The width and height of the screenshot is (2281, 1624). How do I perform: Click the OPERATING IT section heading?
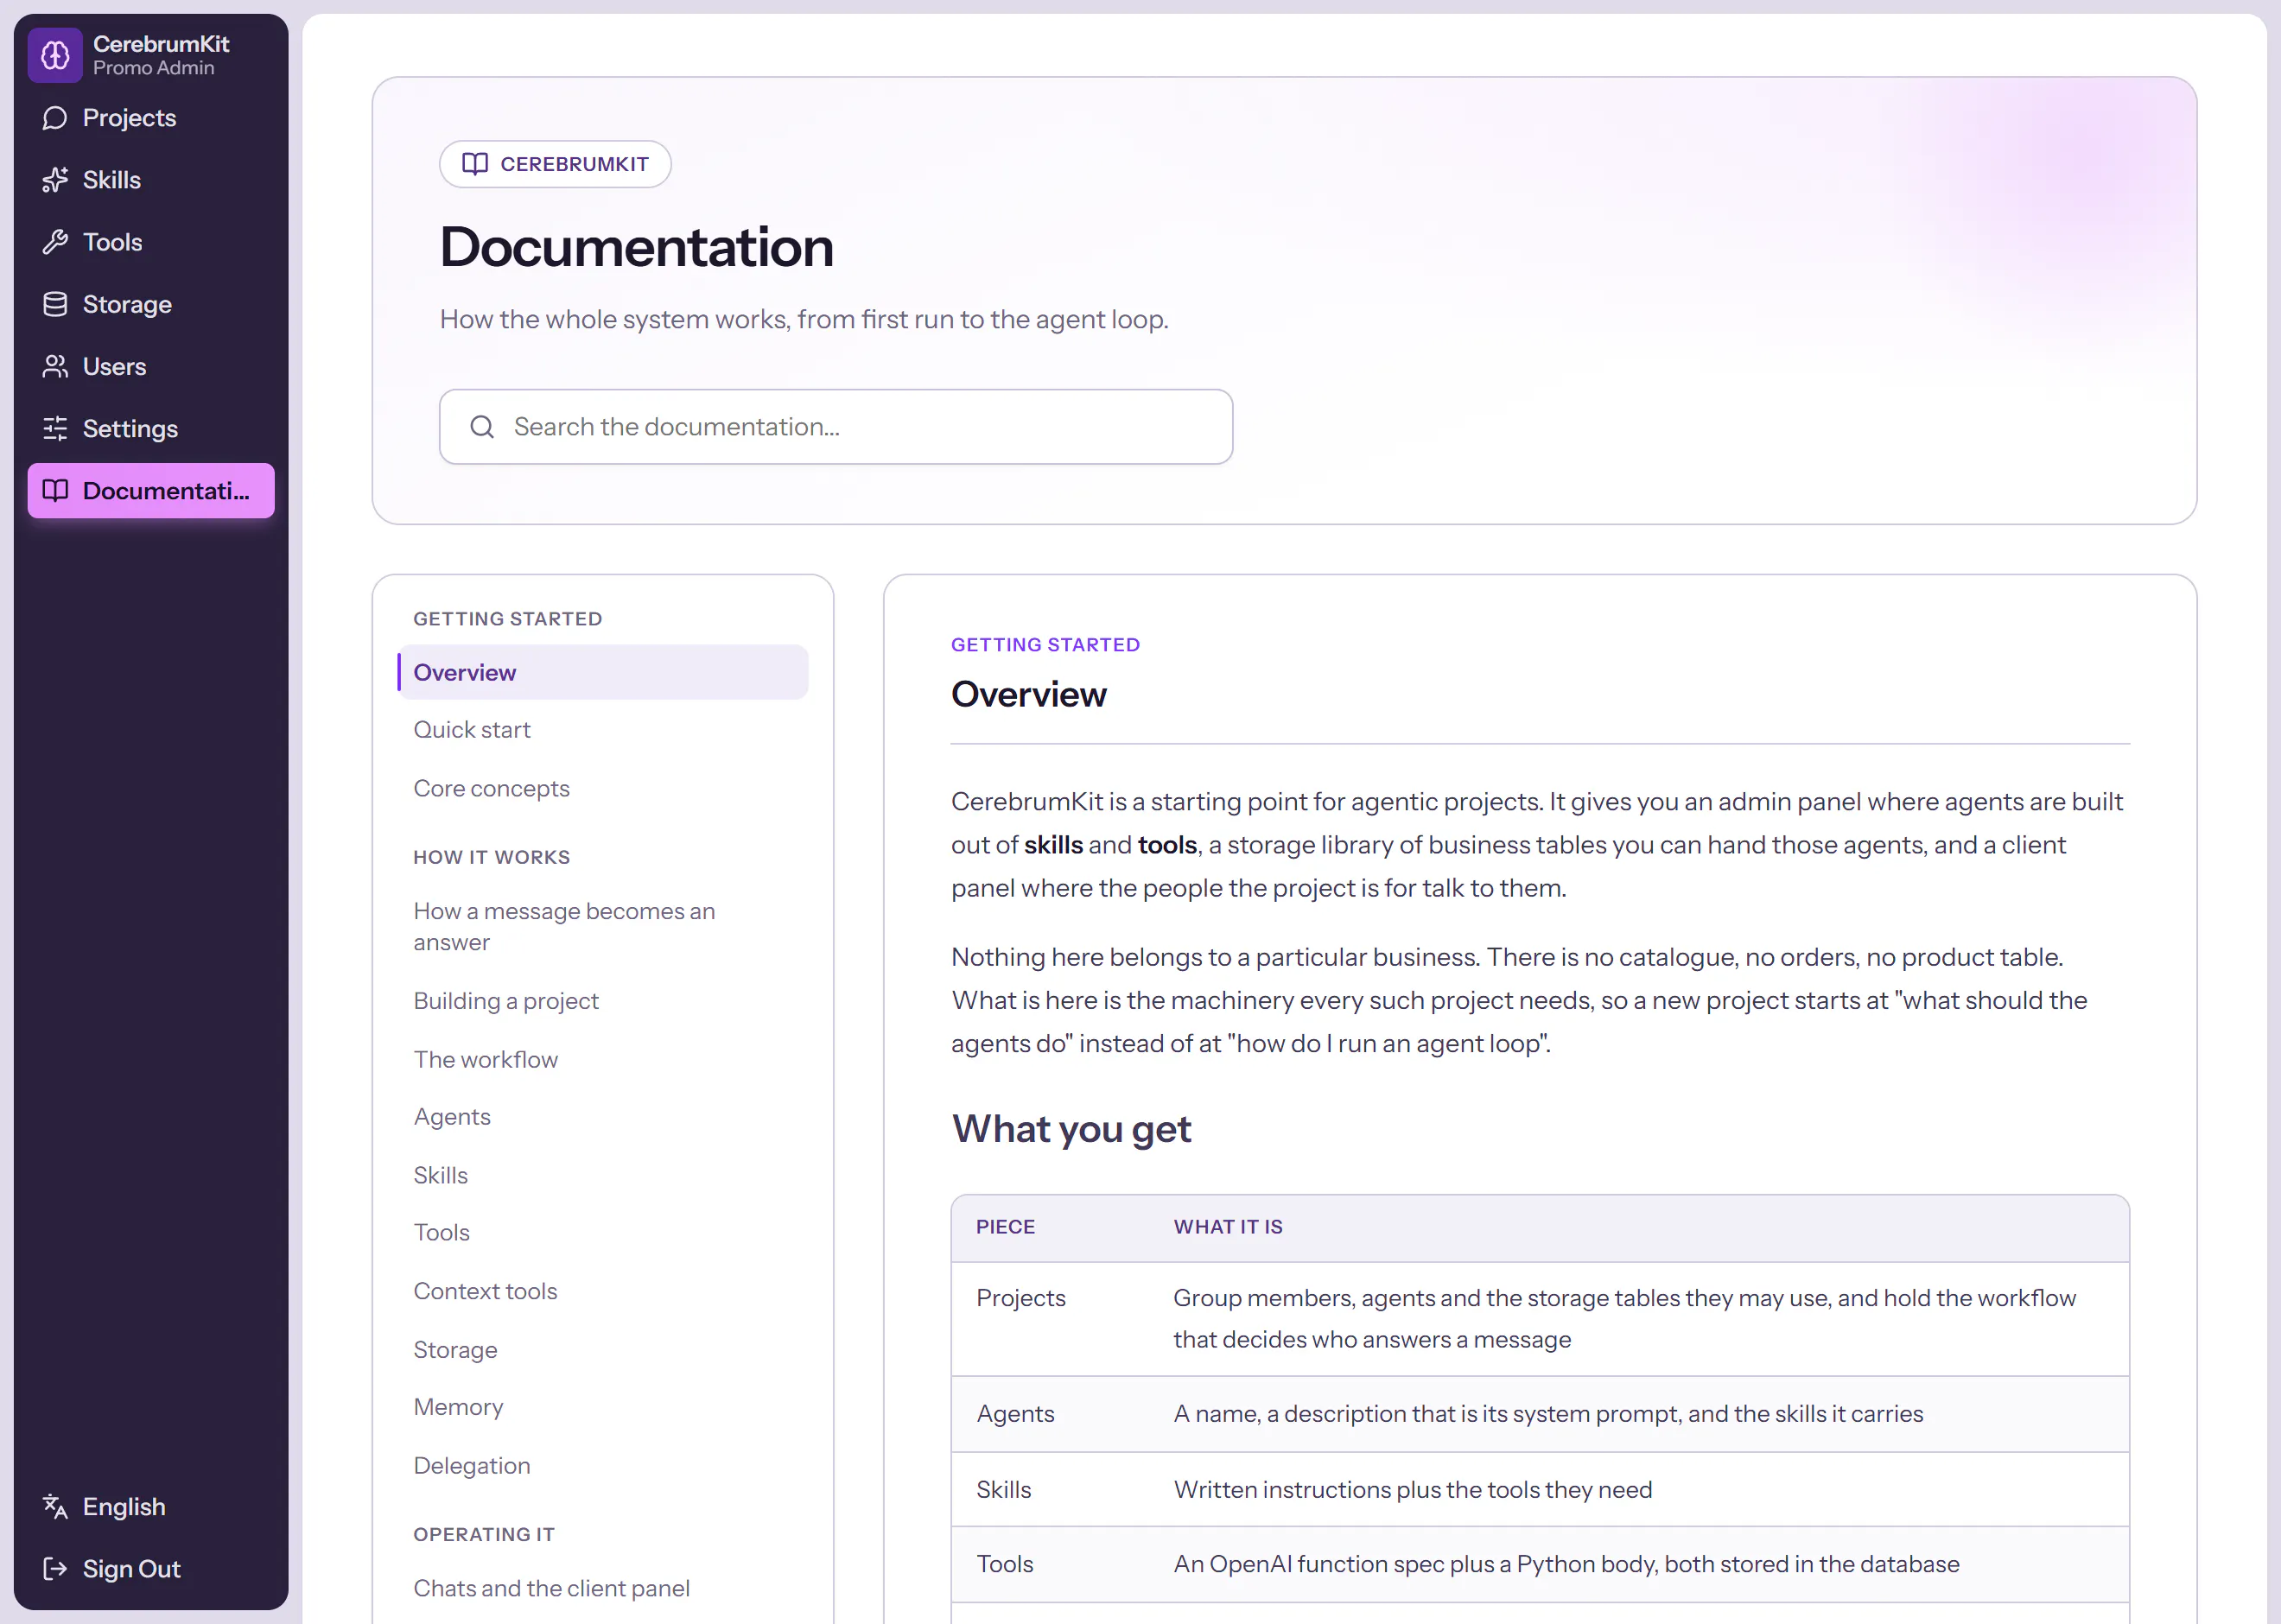pyautogui.click(x=484, y=1534)
